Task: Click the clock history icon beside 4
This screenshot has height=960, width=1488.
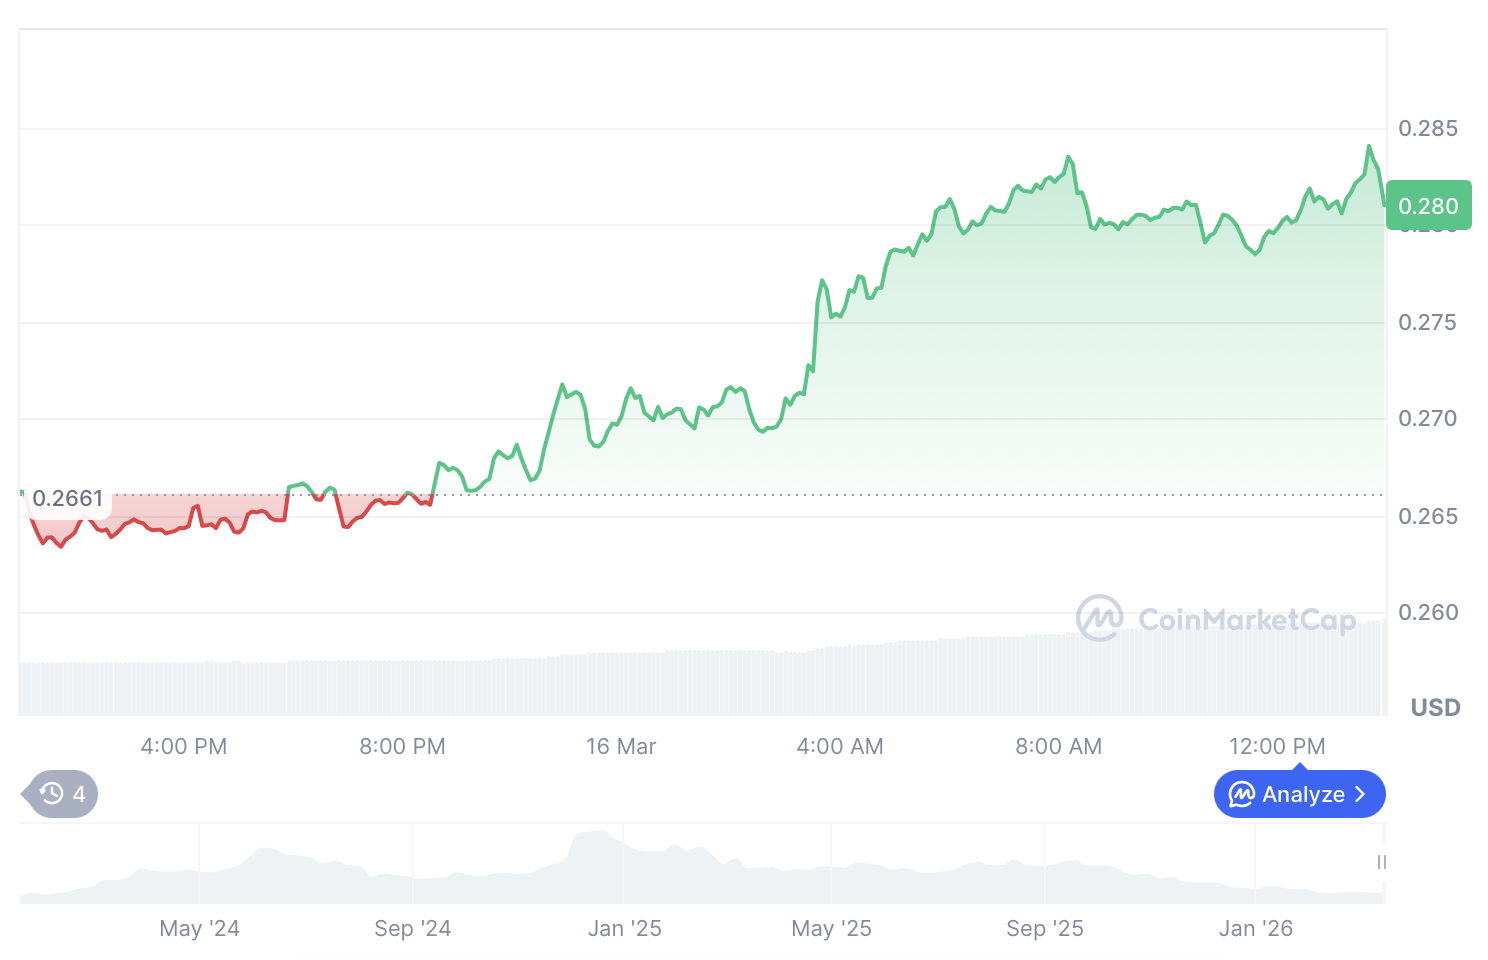Action: [x=51, y=794]
